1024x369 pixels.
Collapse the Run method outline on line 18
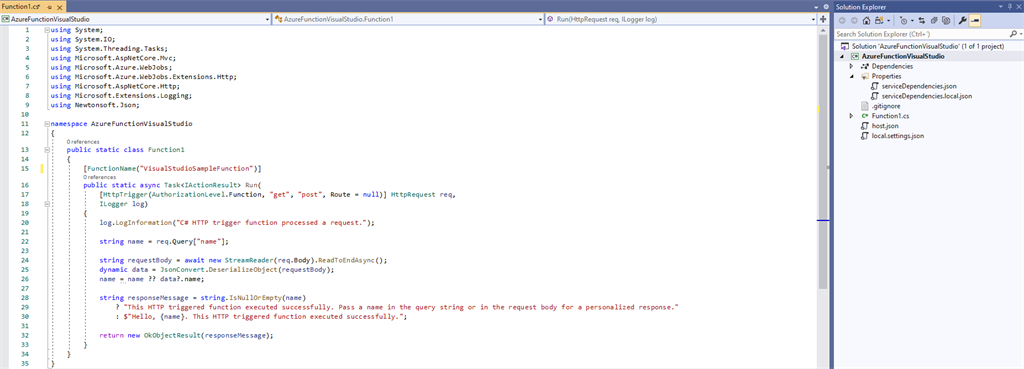46,204
